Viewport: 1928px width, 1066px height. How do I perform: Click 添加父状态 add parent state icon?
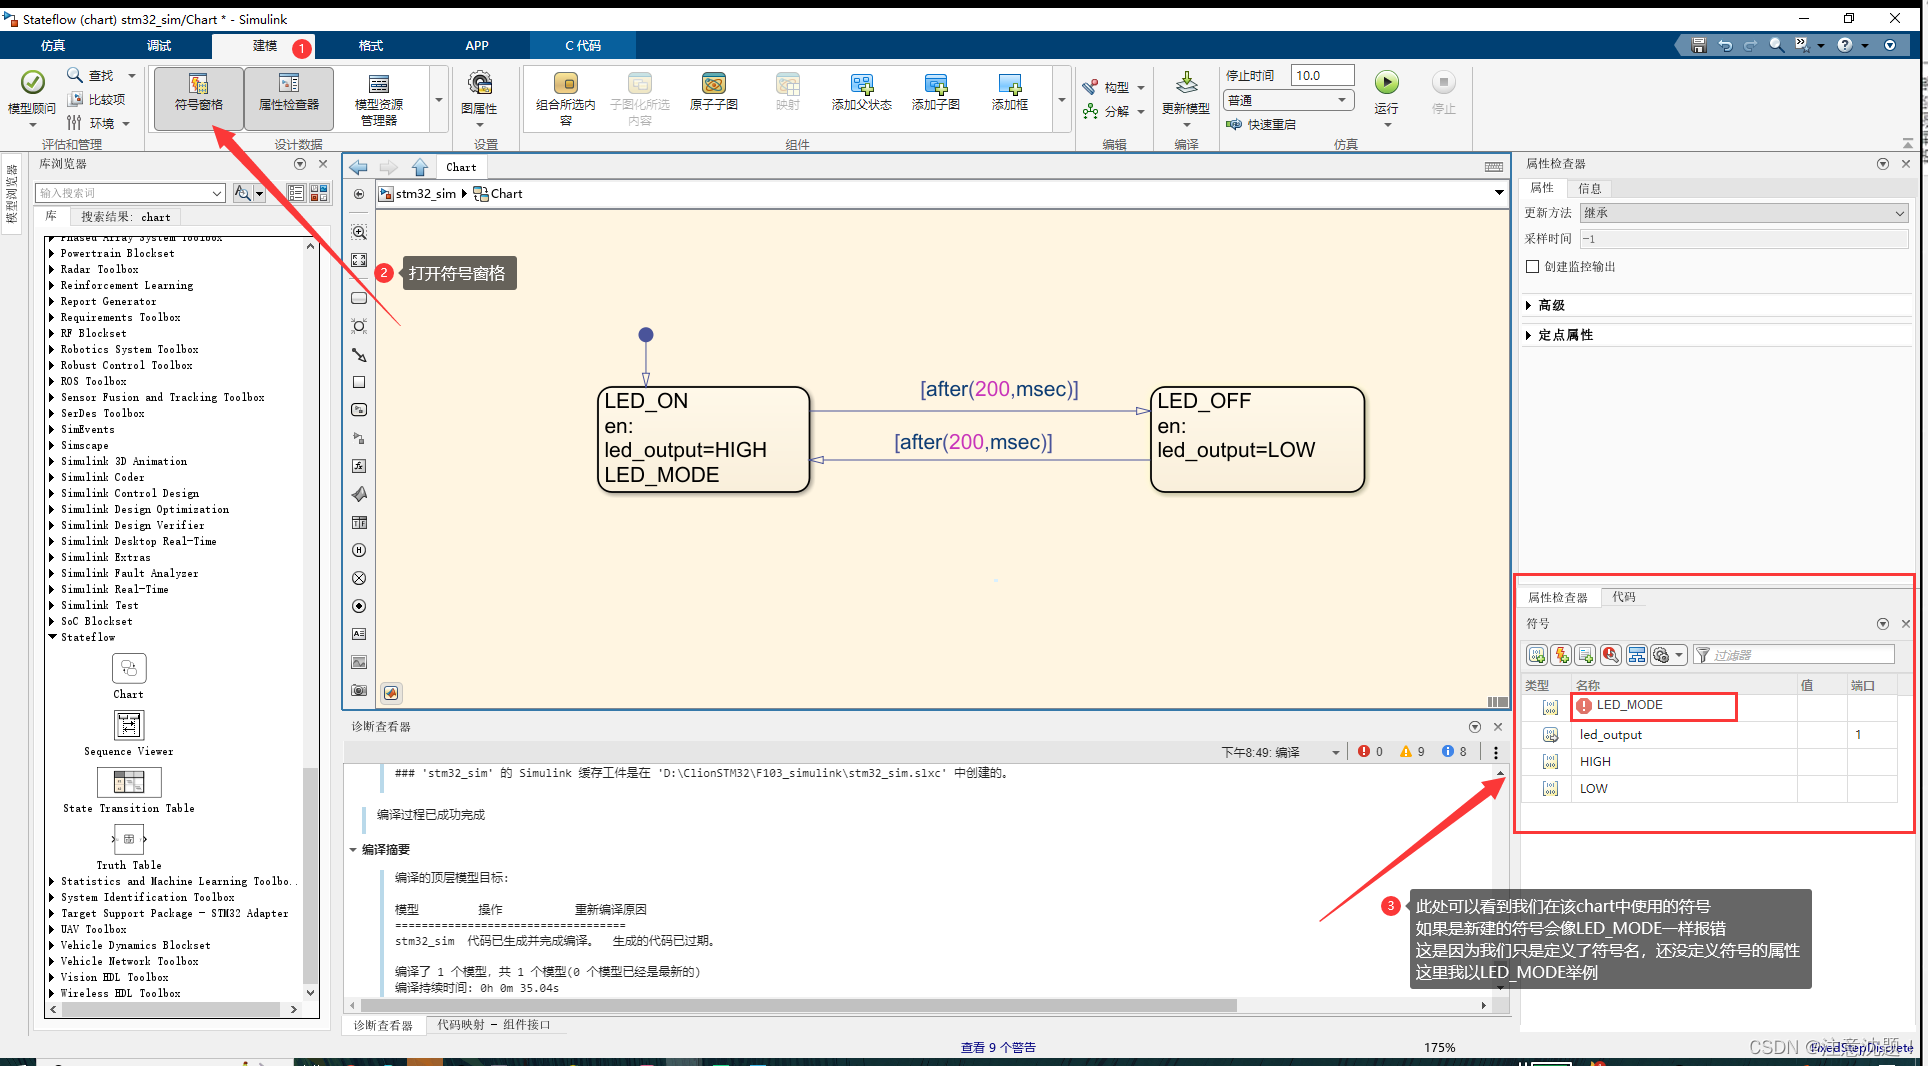tap(861, 92)
